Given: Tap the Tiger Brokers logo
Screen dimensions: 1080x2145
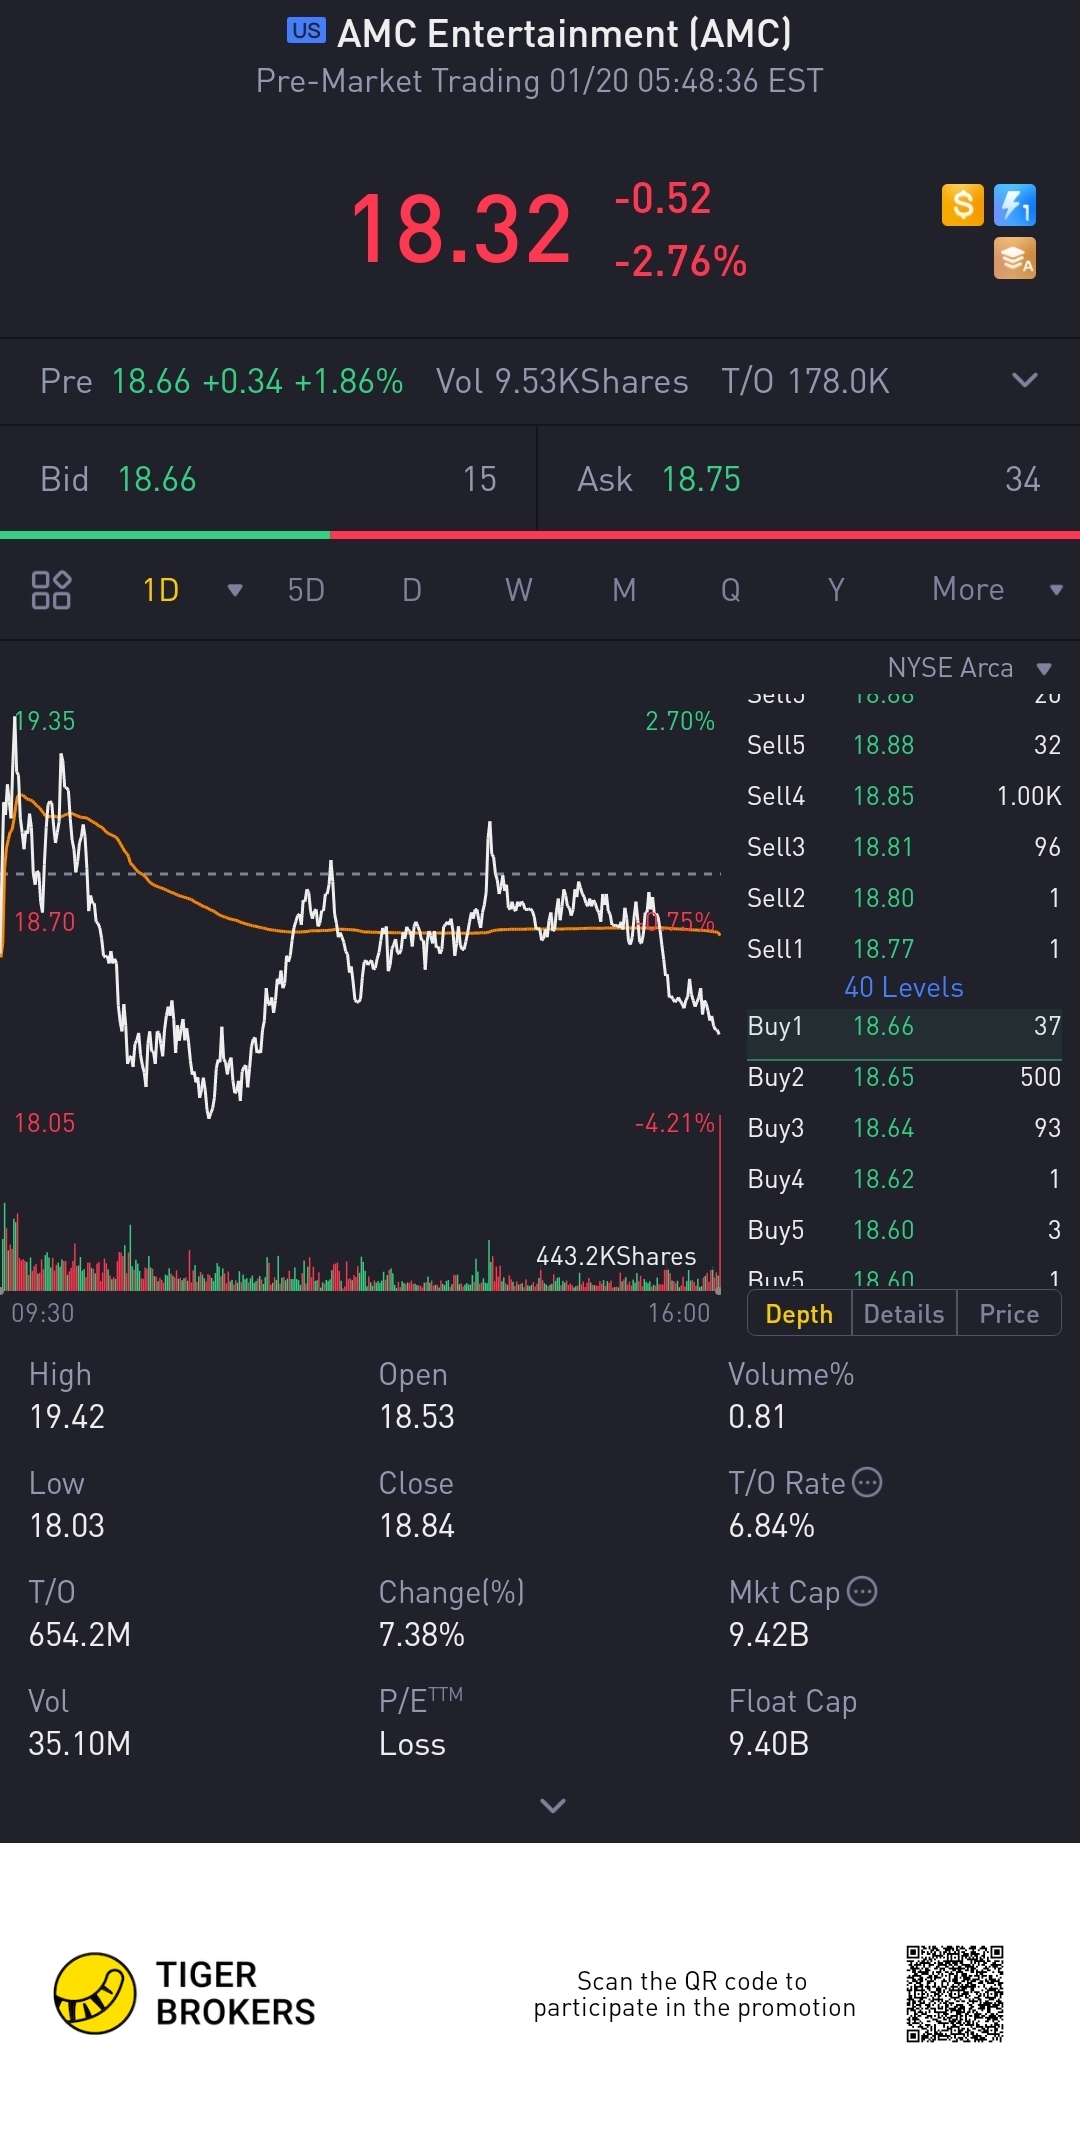Looking at the screenshot, I should (x=95, y=1993).
